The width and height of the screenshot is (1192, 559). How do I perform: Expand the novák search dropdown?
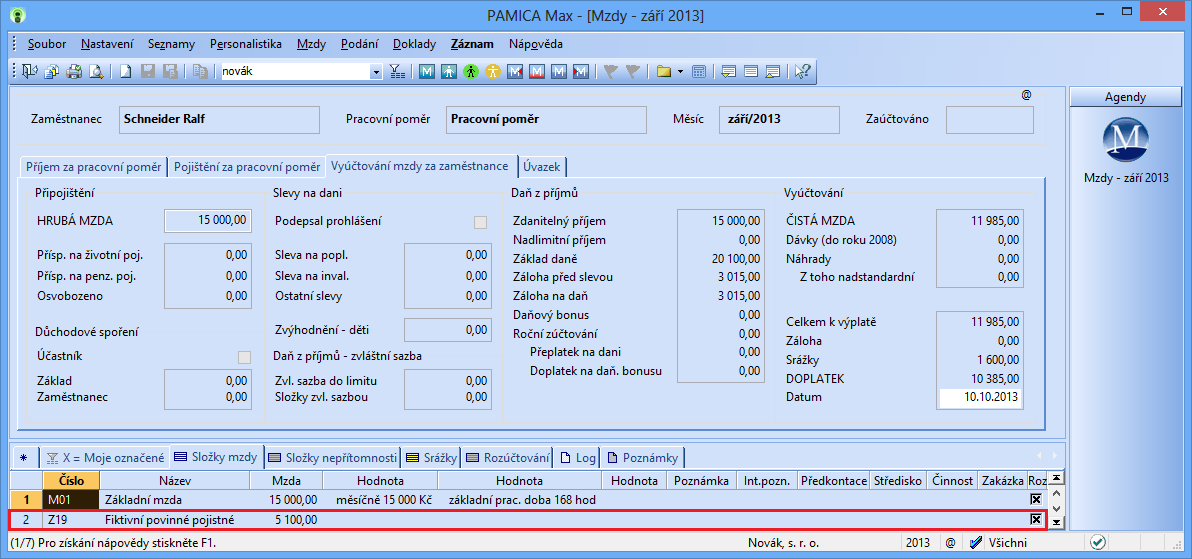coord(376,72)
